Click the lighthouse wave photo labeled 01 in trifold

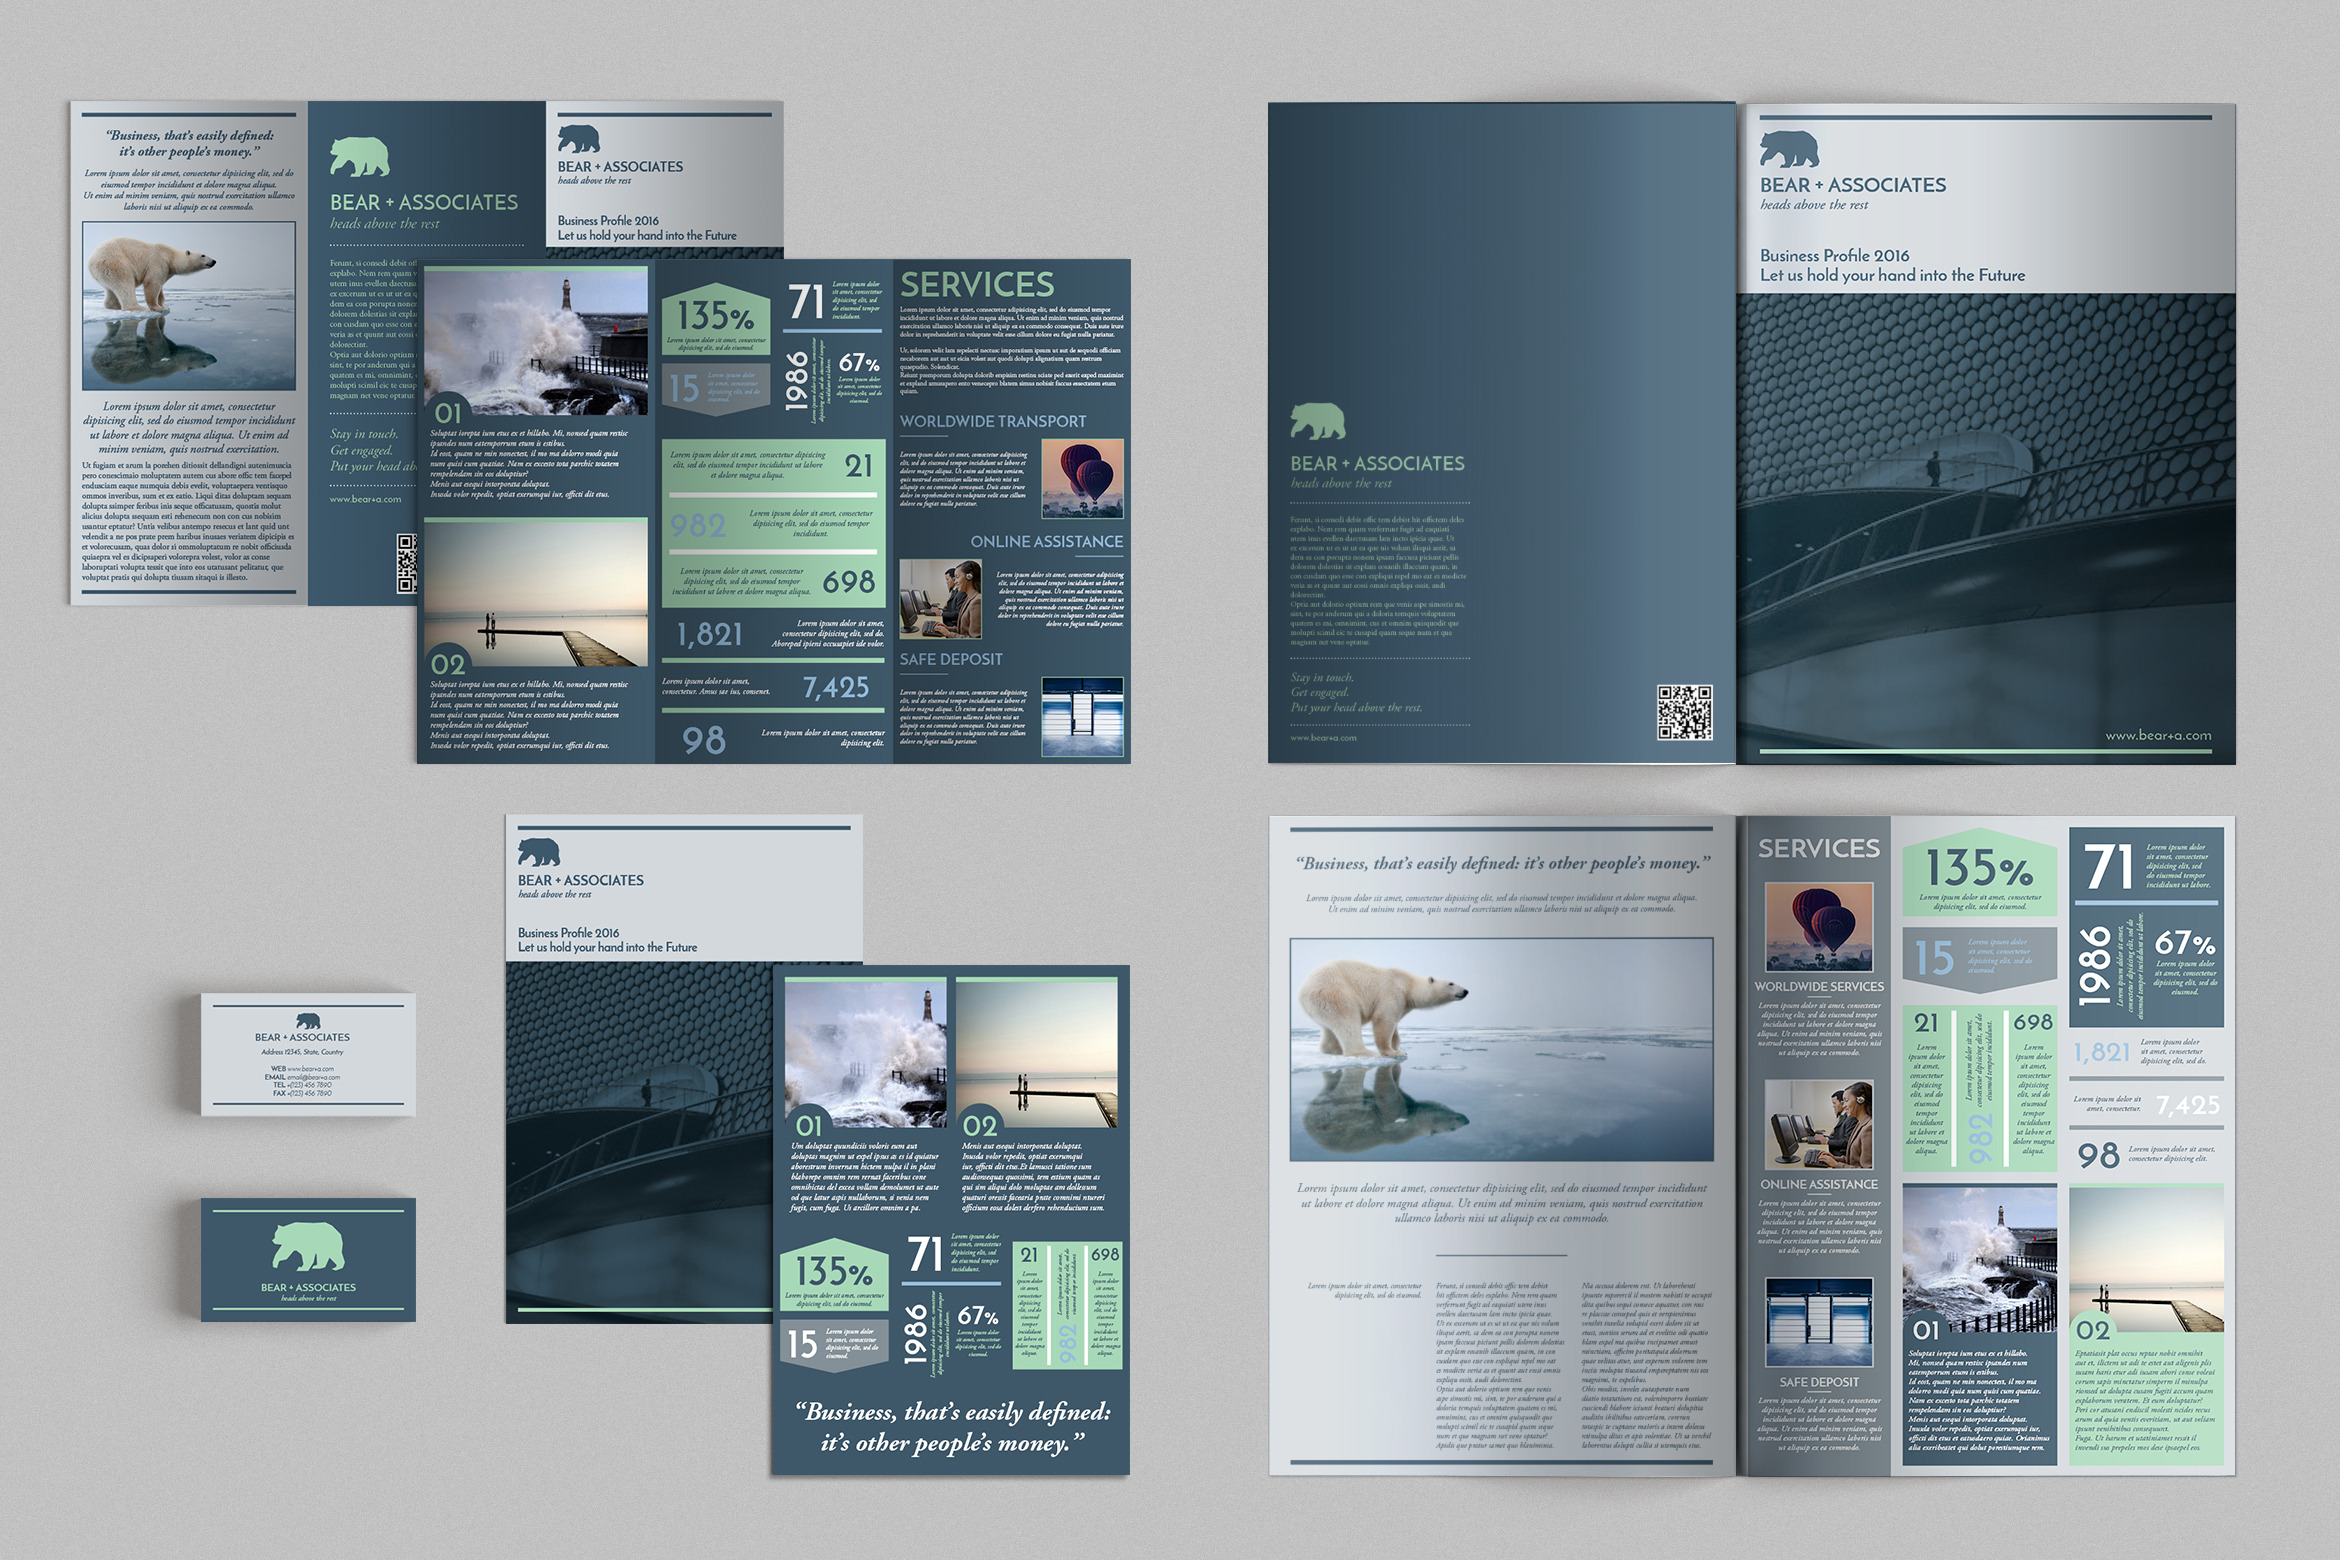coord(536,341)
